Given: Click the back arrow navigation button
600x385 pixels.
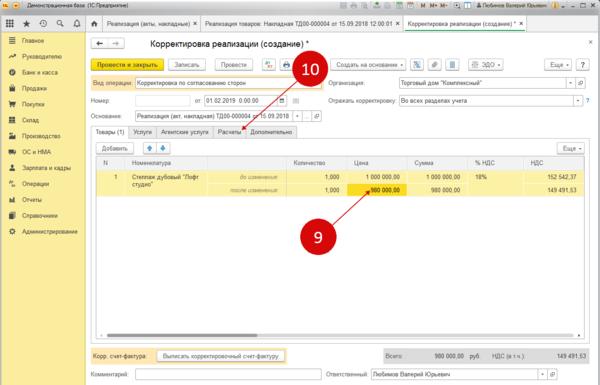Looking at the screenshot, I should click(99, 44).
